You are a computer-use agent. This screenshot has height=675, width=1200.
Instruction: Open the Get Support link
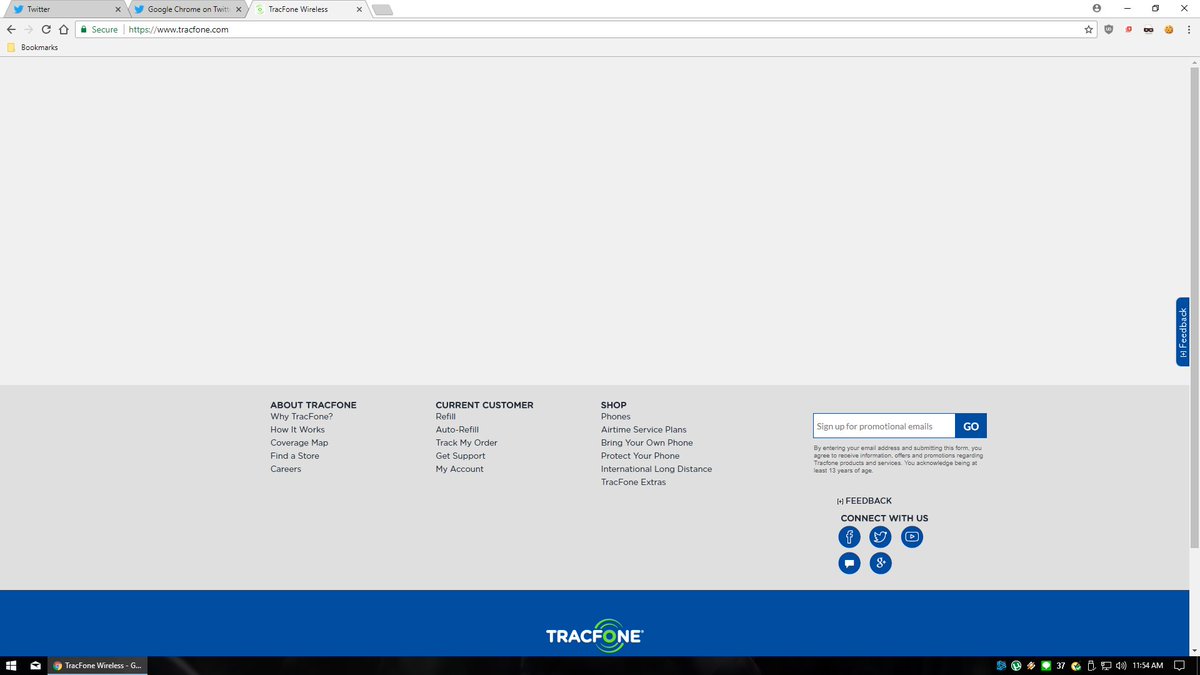[x=460, y=456]
